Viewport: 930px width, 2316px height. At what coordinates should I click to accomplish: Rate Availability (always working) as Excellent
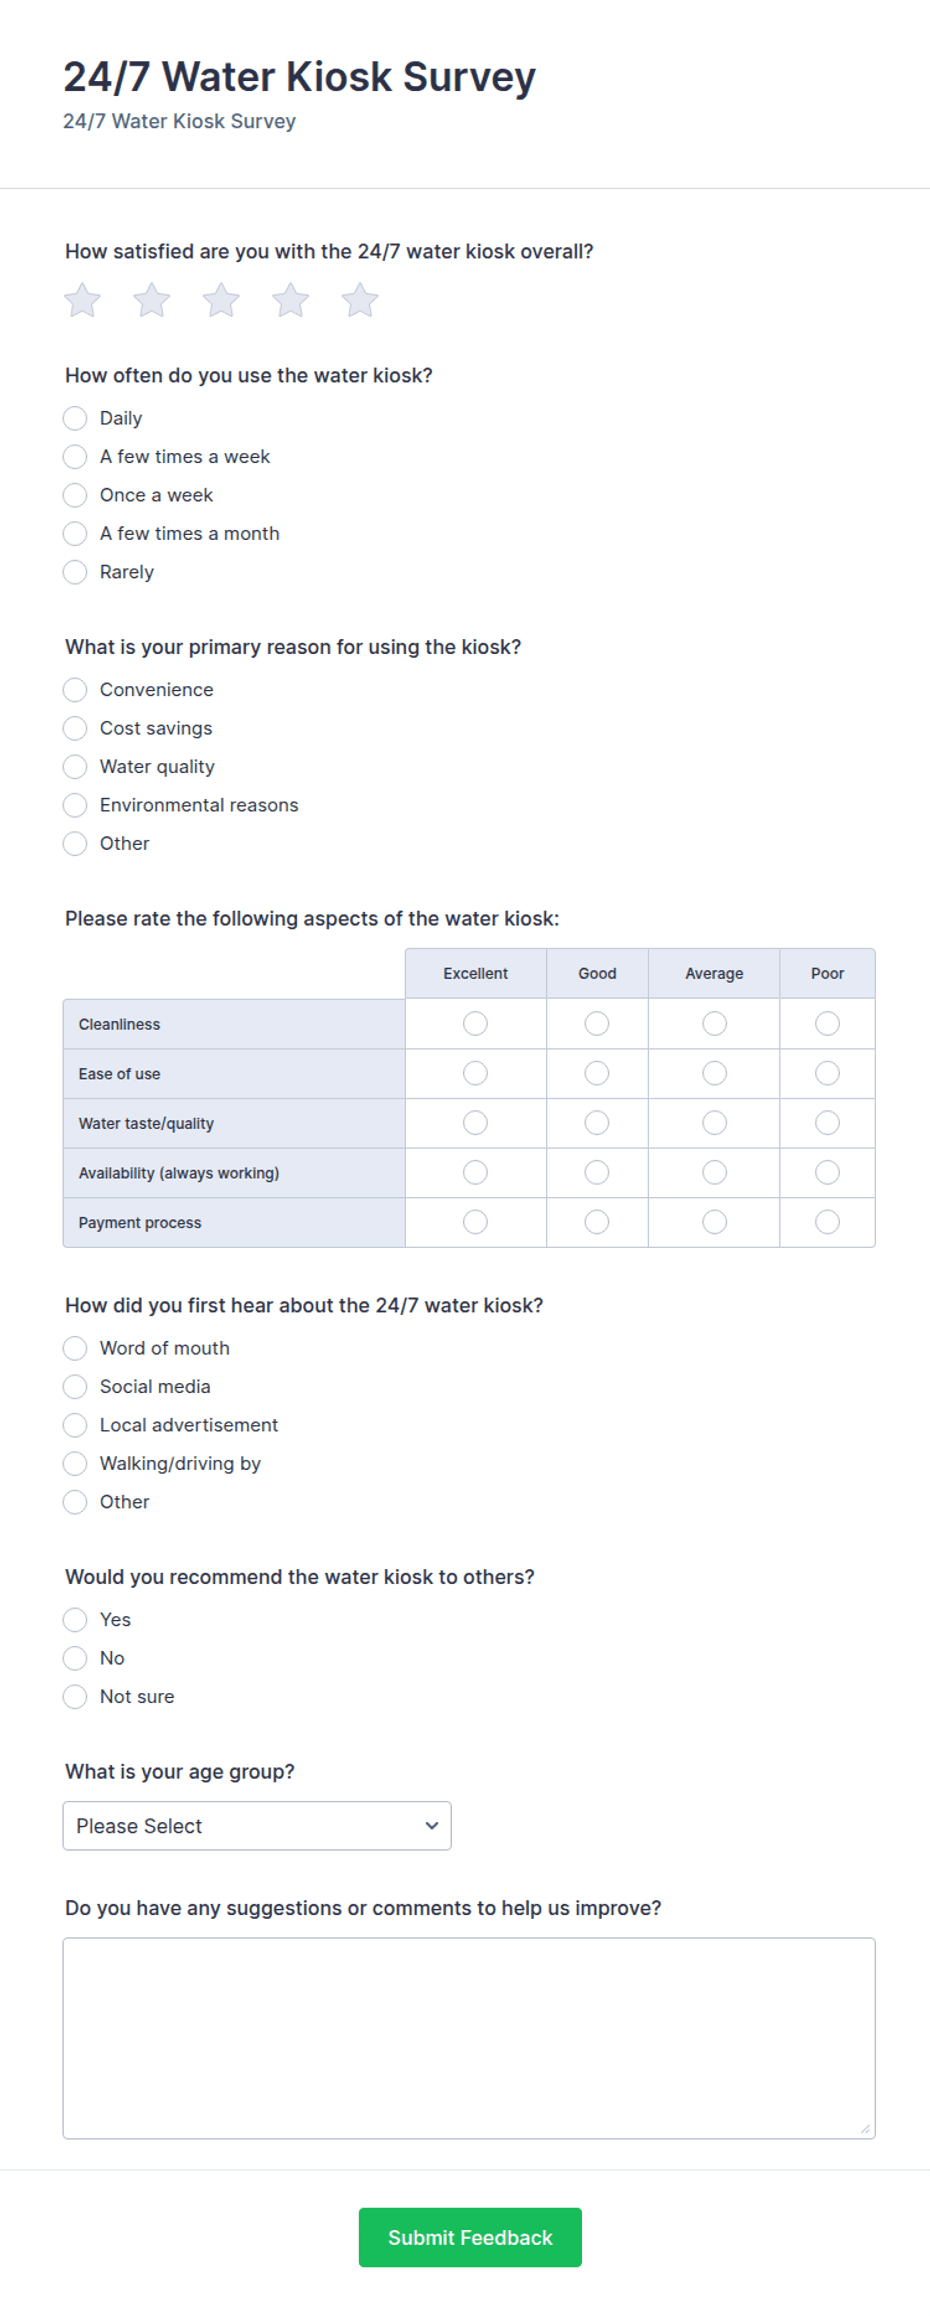[476, 1172]
